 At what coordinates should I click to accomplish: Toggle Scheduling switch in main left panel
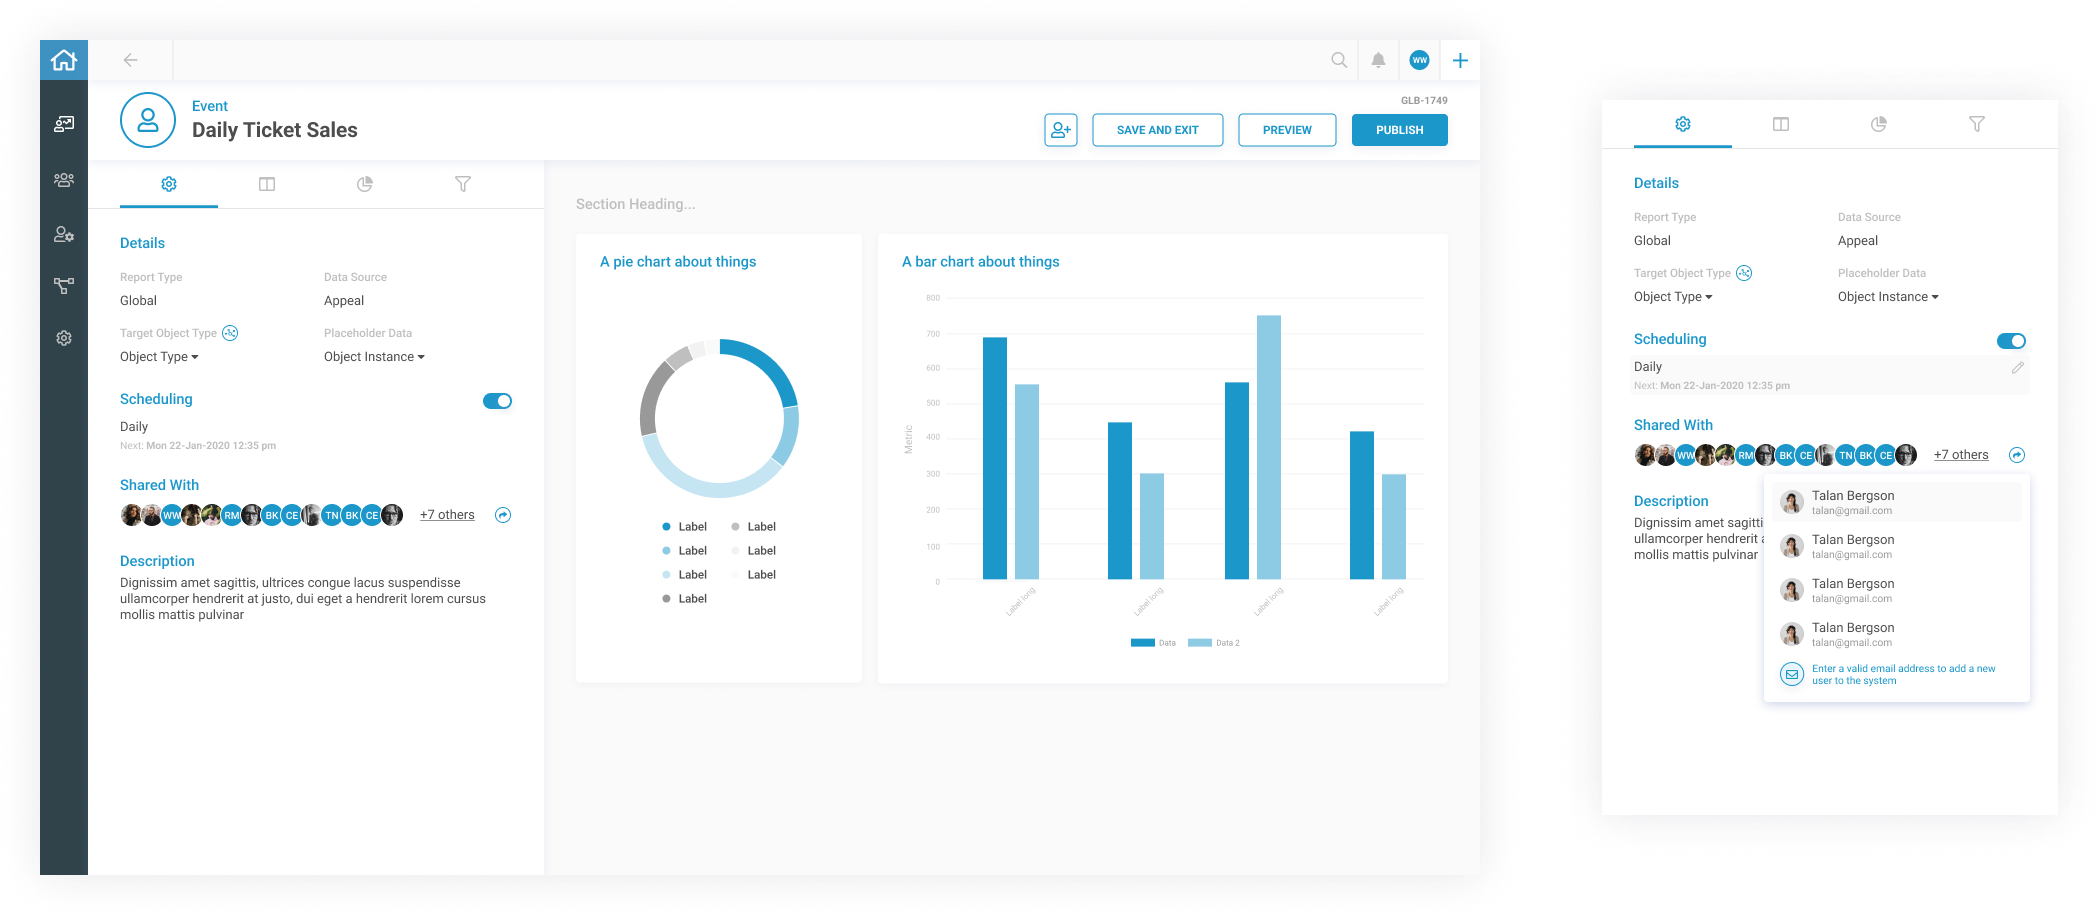[x=497, y=401]
